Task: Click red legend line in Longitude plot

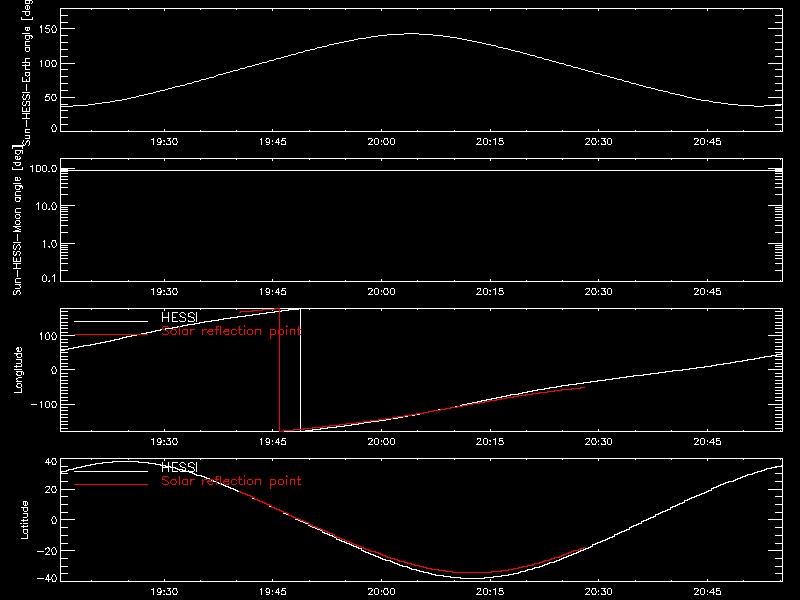Action: (x=111, y=335)
